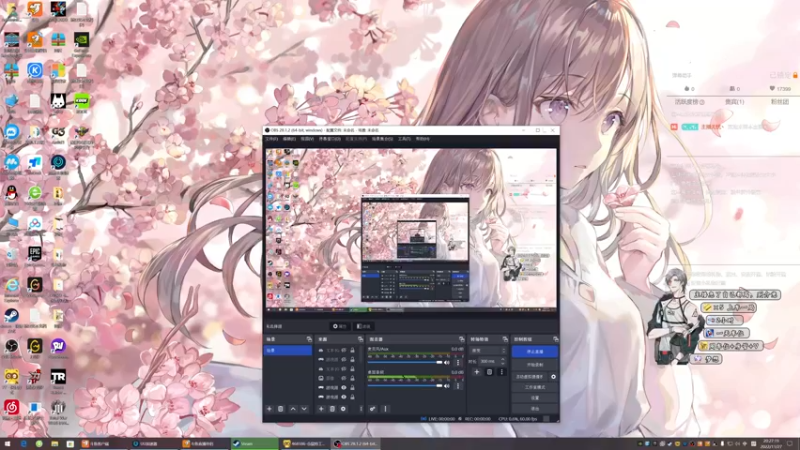Open the transitions three-dot menu
The height and width of the screenshot is (450, 800).
[501, 372]
